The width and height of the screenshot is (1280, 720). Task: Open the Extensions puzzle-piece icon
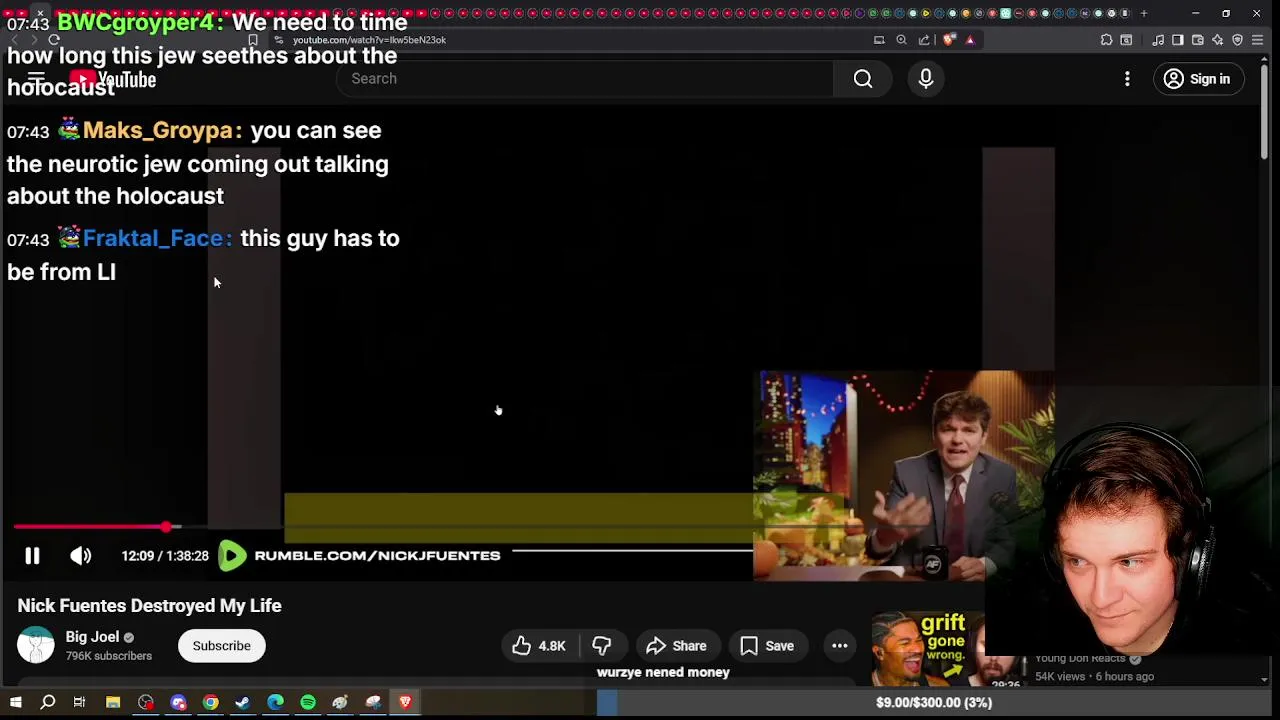click(1106, 40)
